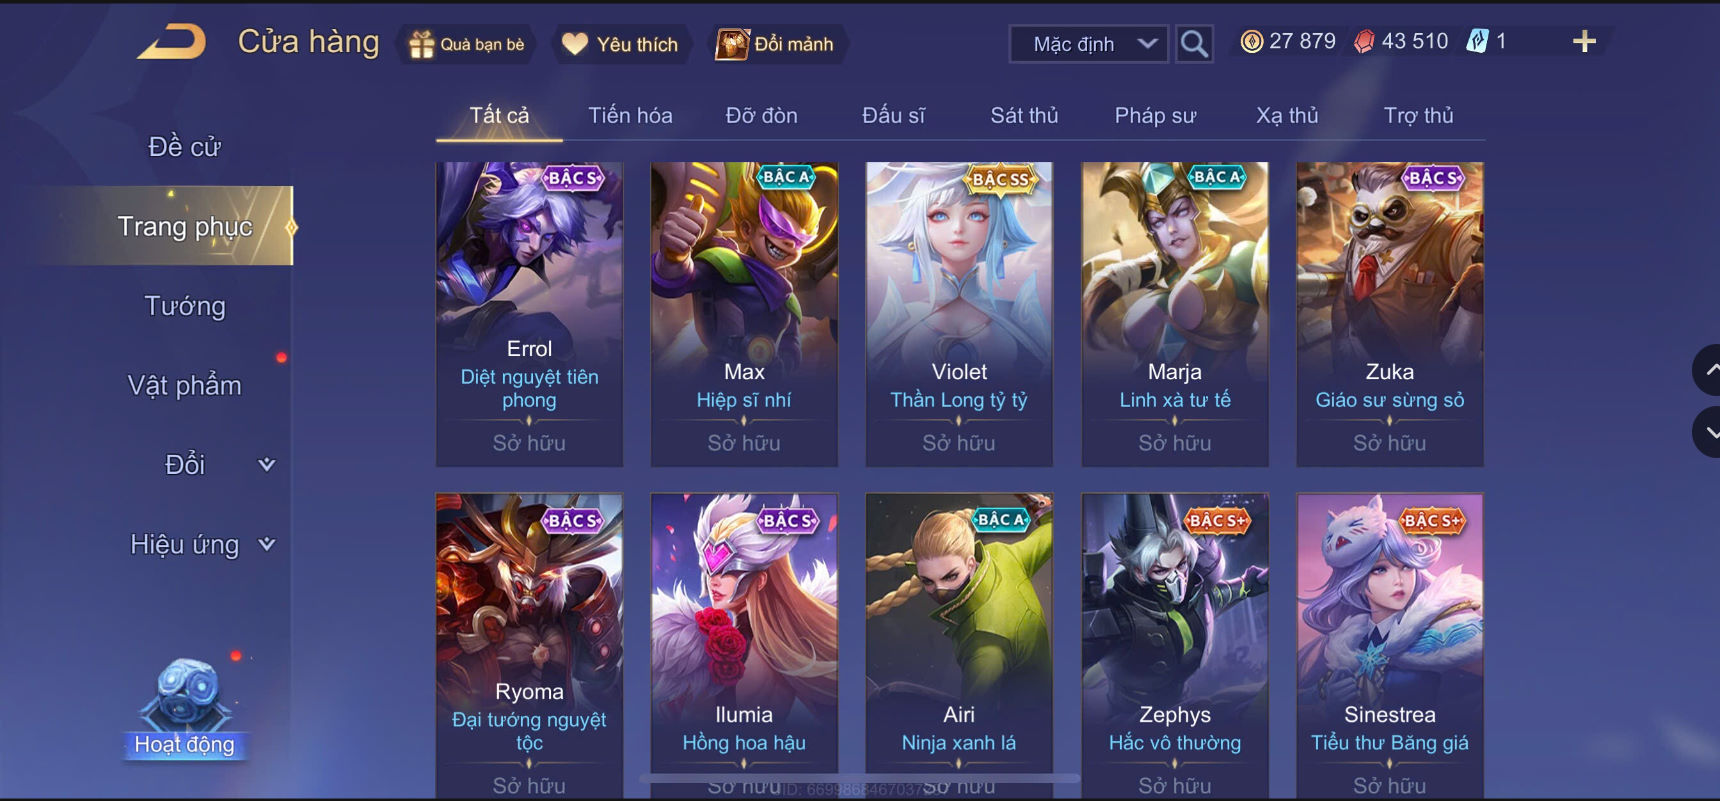1720x801 pixels.
Task: Switch to the Pháp sư tab
Action: (1155, 116)
